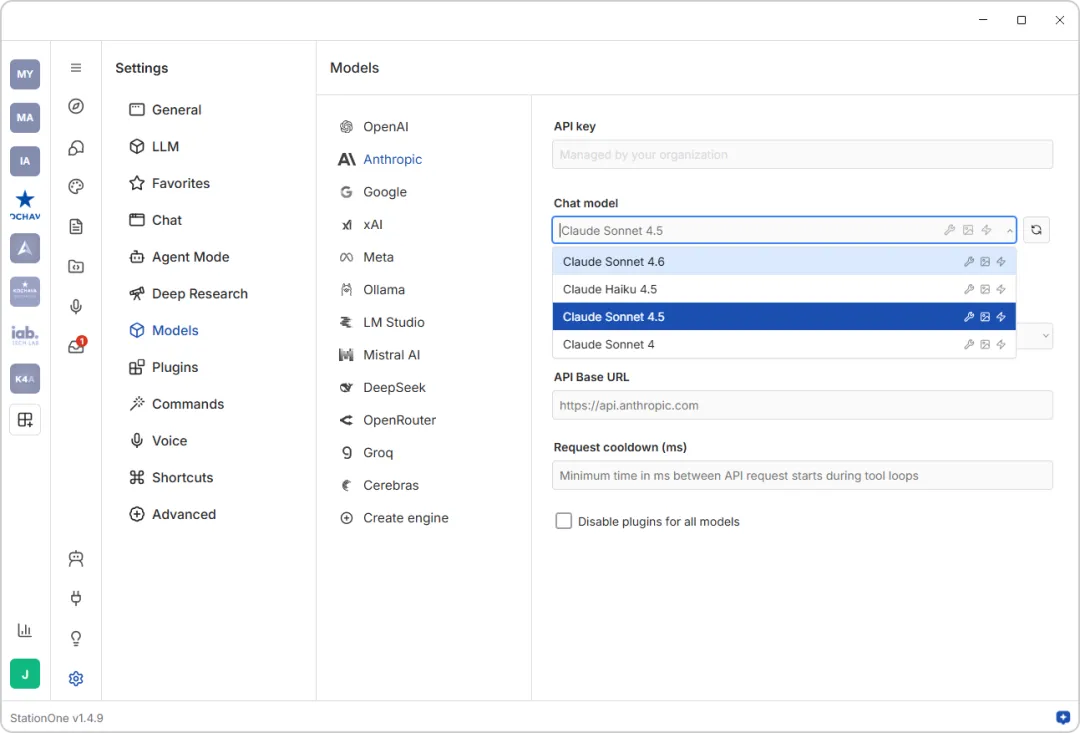Toggle the hamburger sidebar menu
The image size is (1080, 733).
tap(76, 68)
